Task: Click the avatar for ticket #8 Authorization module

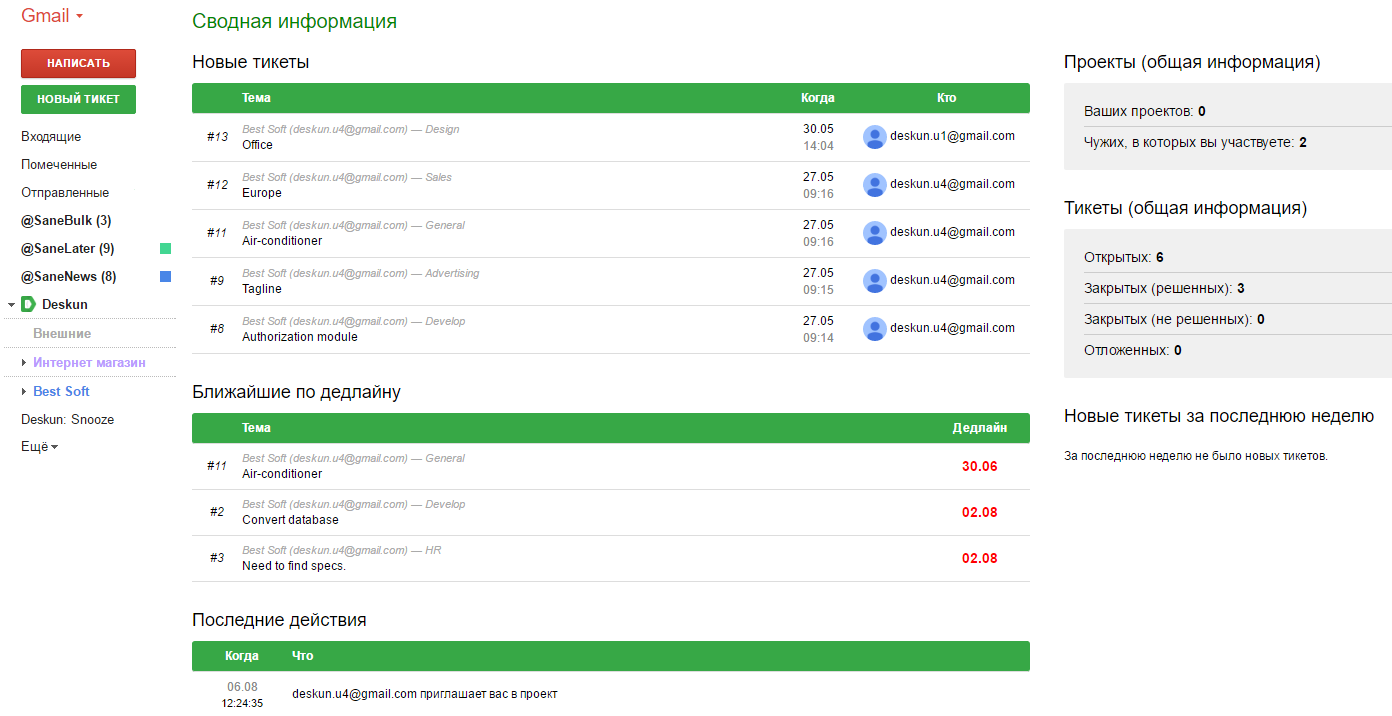Action: (x=874, y=328)
